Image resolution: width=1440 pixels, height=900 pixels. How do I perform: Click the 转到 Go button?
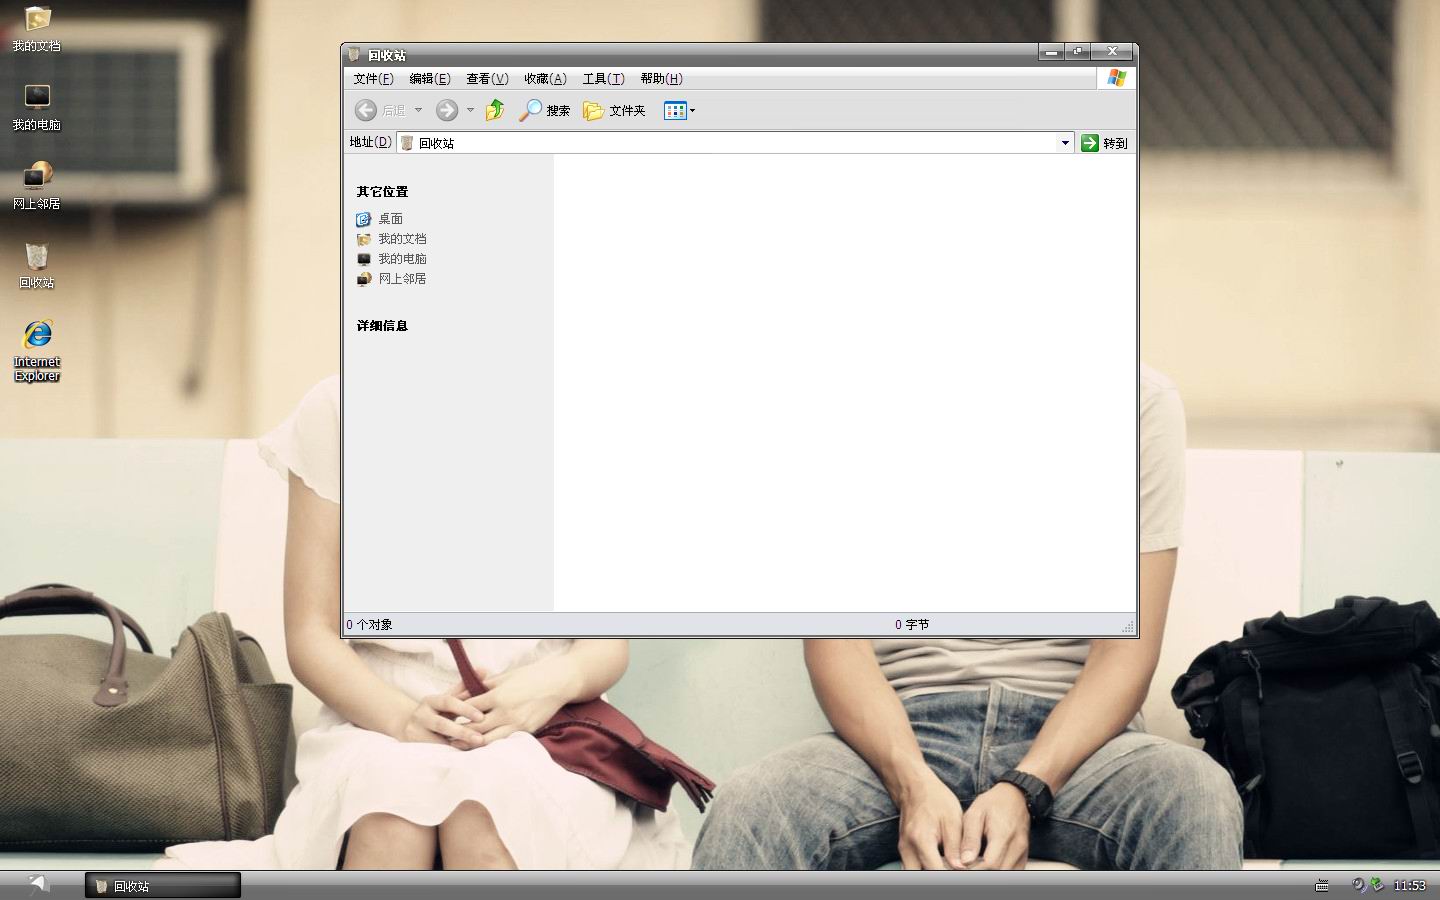tap(1104, 143)
